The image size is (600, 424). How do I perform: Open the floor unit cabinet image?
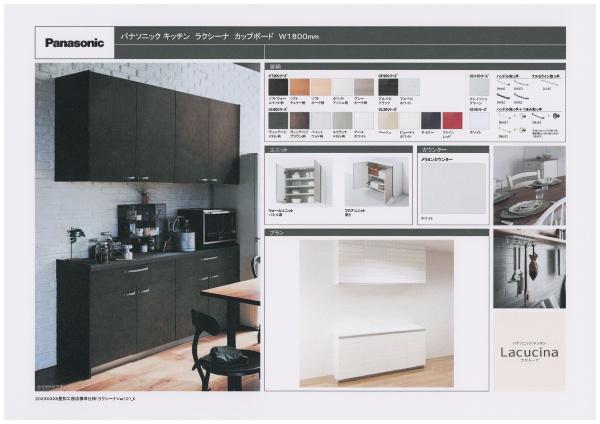[x=377, y=182]
